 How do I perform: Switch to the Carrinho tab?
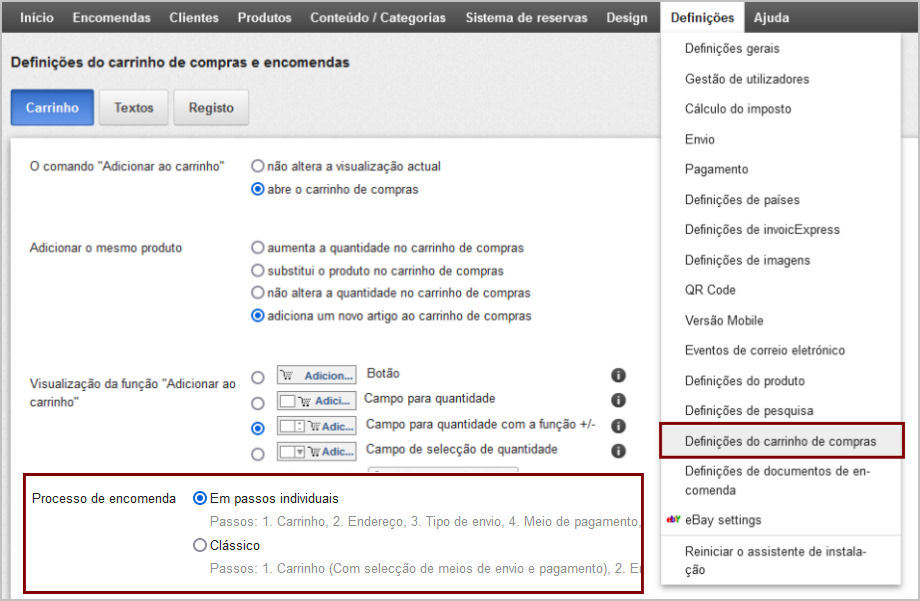pyautogui.click(x=52, y=107)
